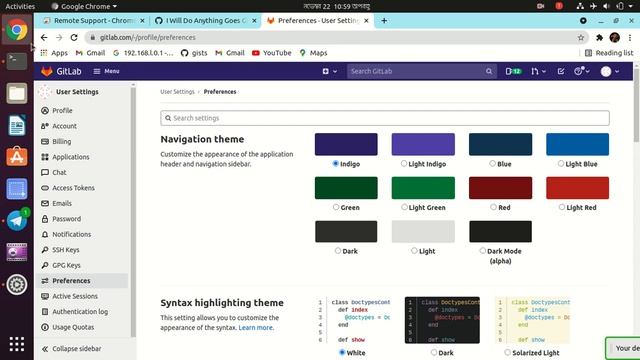Screen dimensions: 640x360
Task: Click the Emails envelope icon in sidebar
Action: 45,203
